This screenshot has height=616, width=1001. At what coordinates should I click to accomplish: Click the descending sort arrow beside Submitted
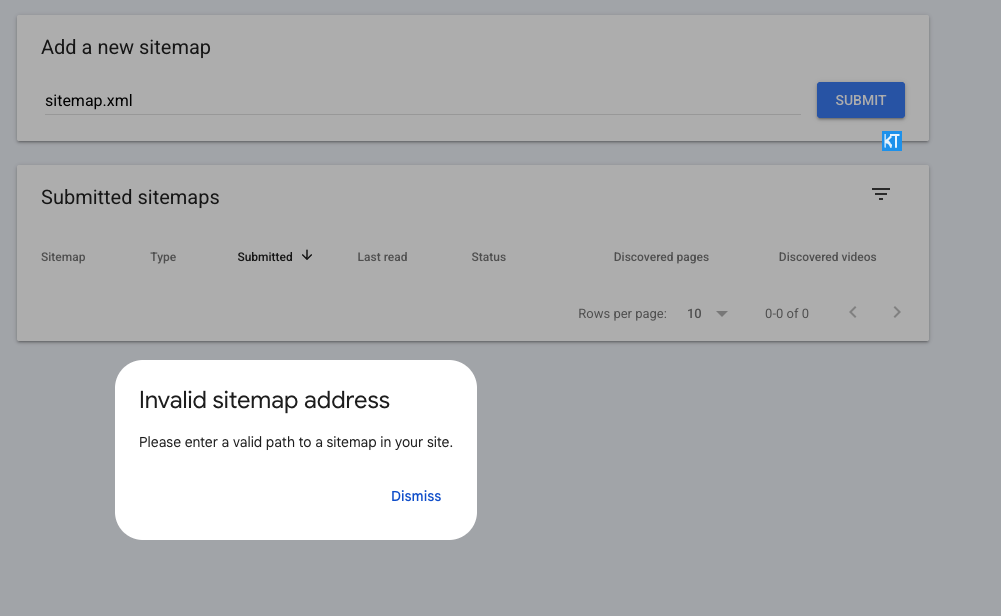[307, 255]
